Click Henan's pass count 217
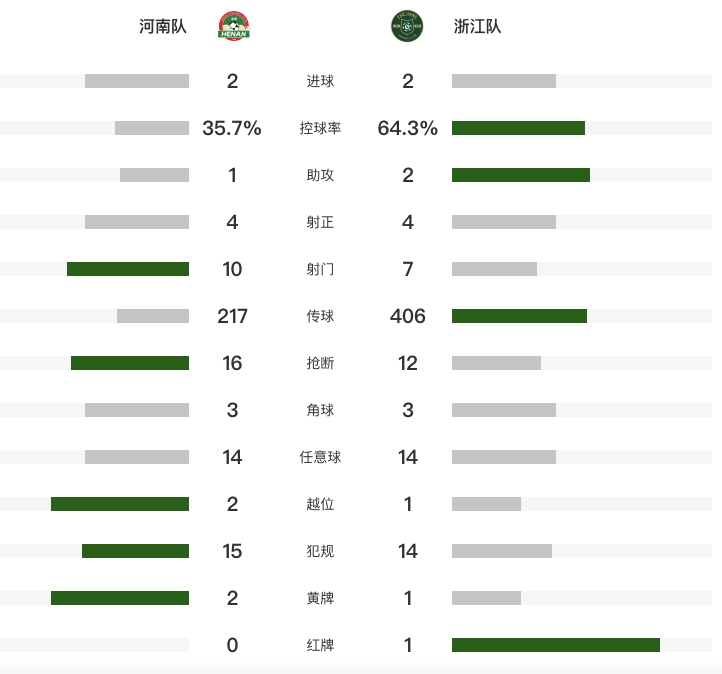The height and width of the screenshot is (674, 722). [x=233, y=316]
